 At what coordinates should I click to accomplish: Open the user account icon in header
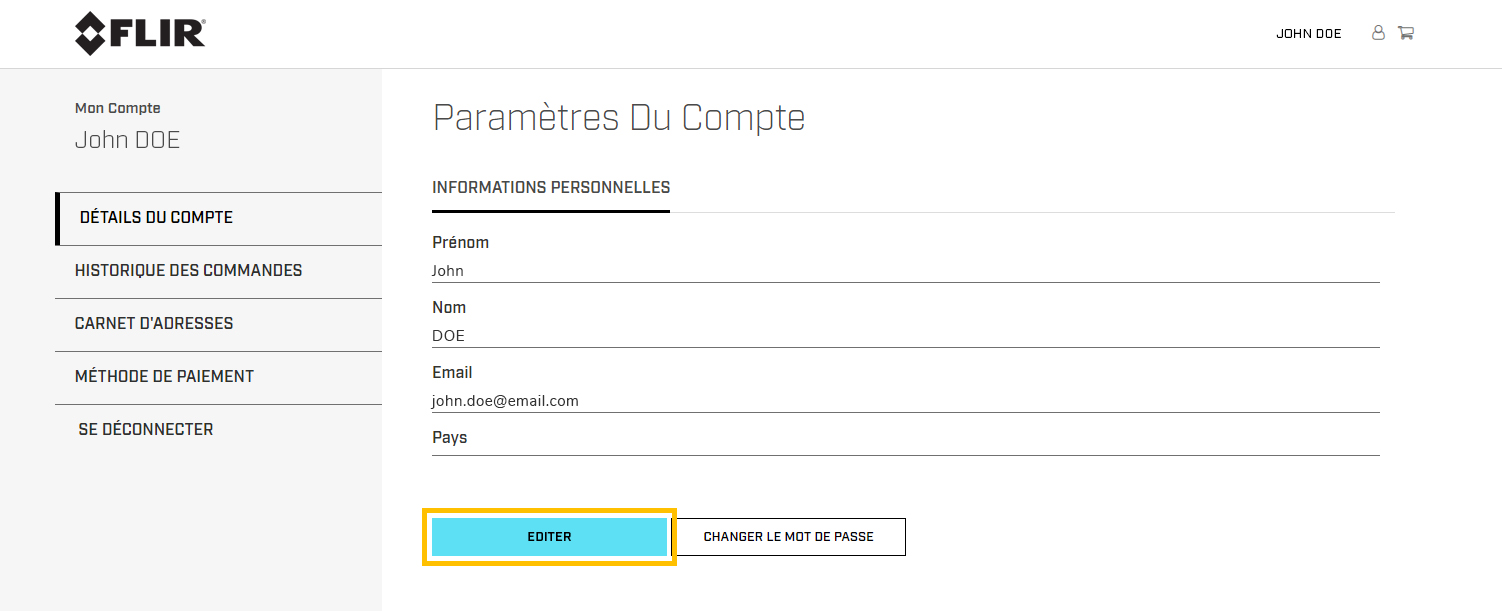[1378, 33]
